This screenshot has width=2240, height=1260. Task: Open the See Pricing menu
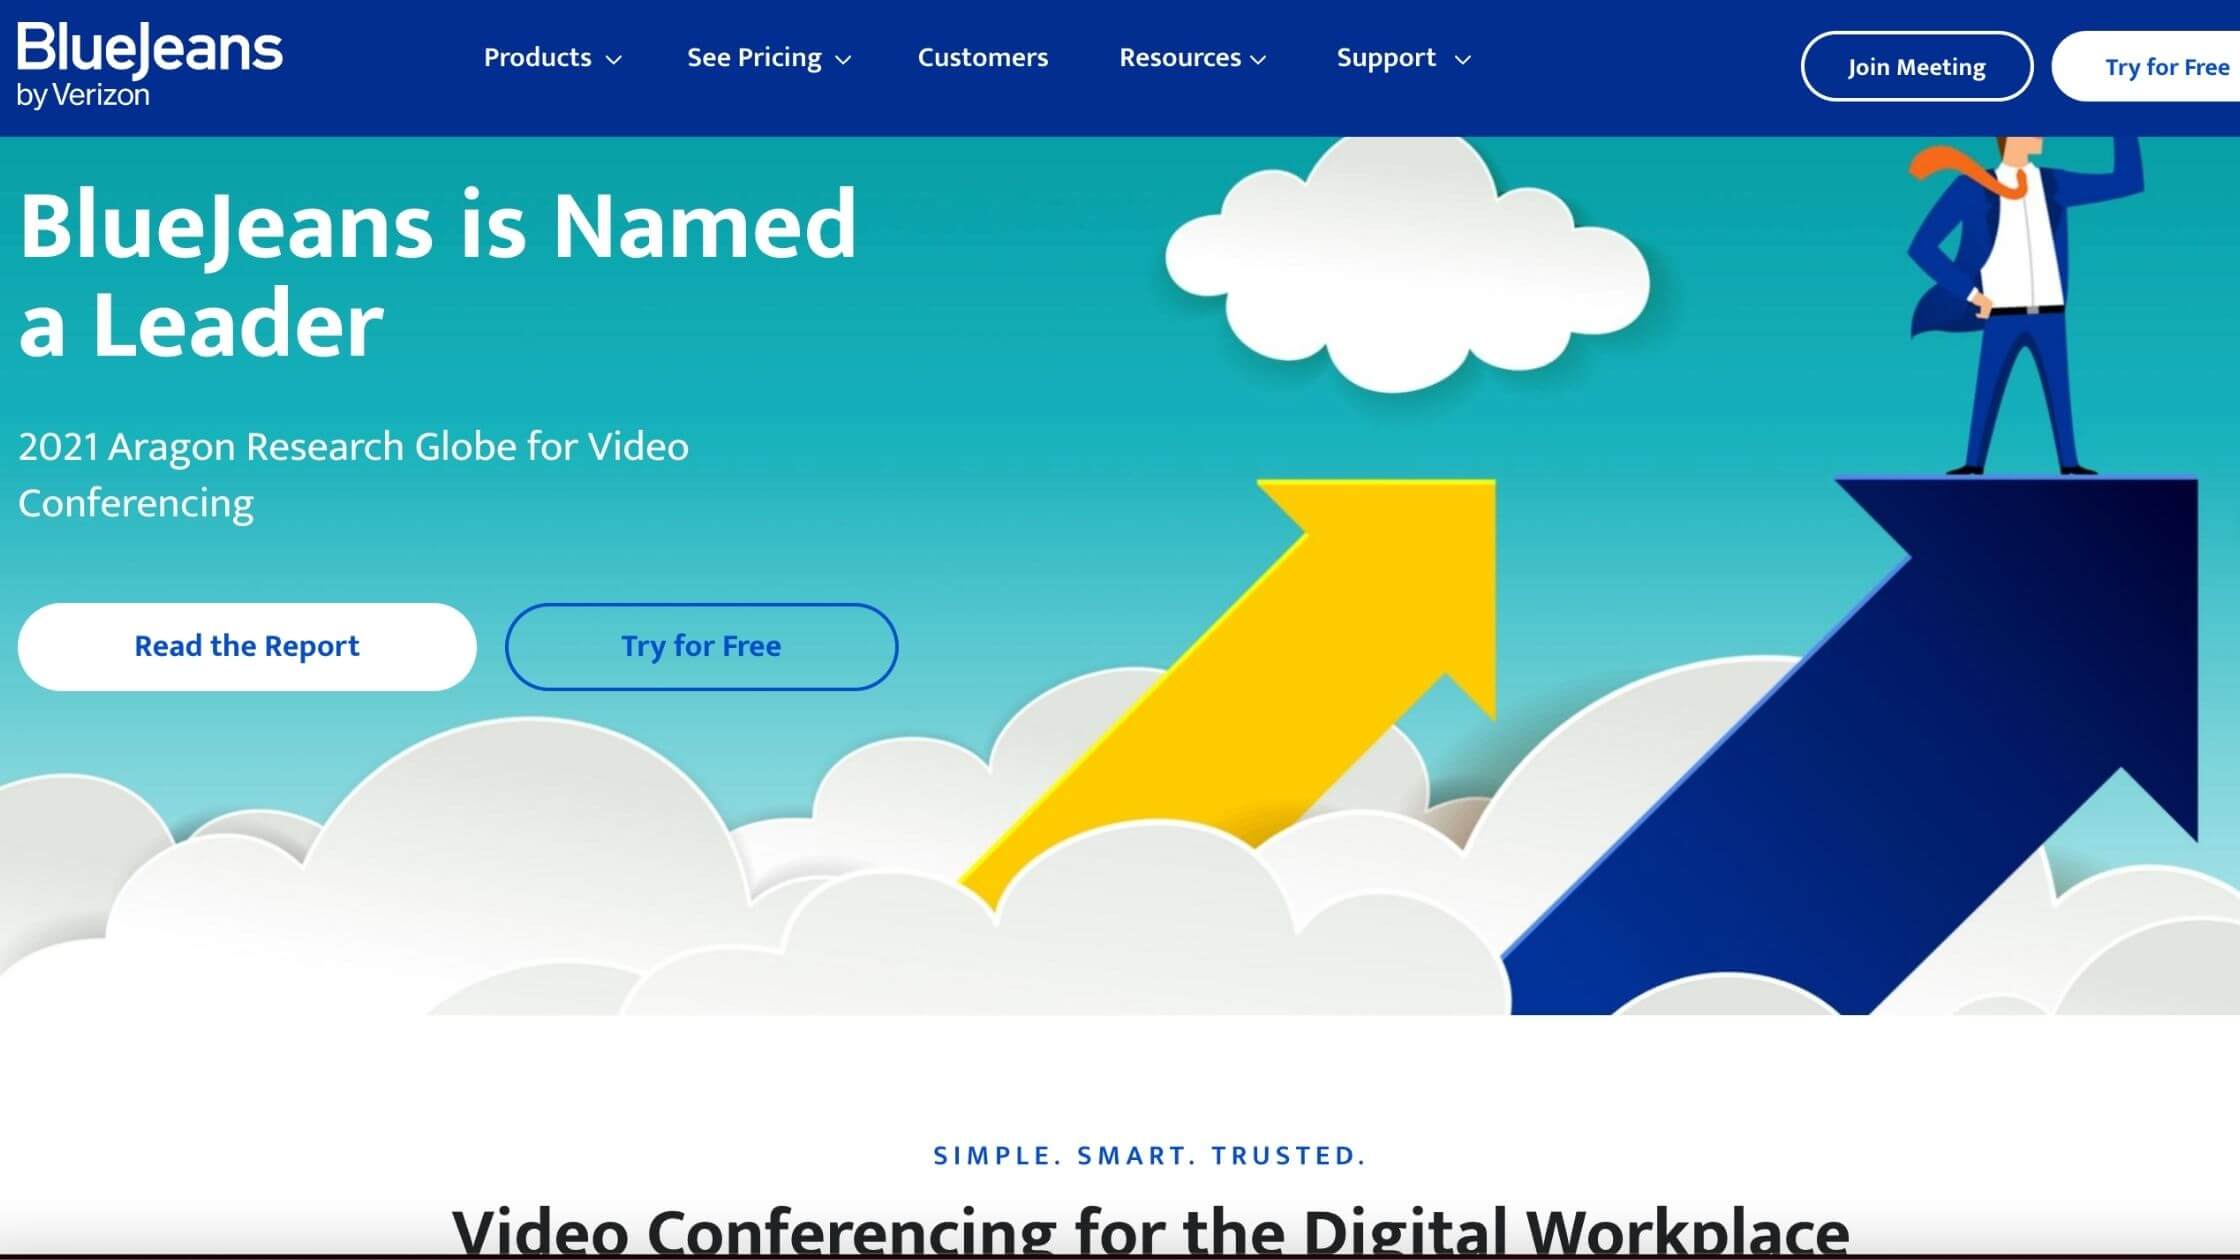[x=754, y=58]
